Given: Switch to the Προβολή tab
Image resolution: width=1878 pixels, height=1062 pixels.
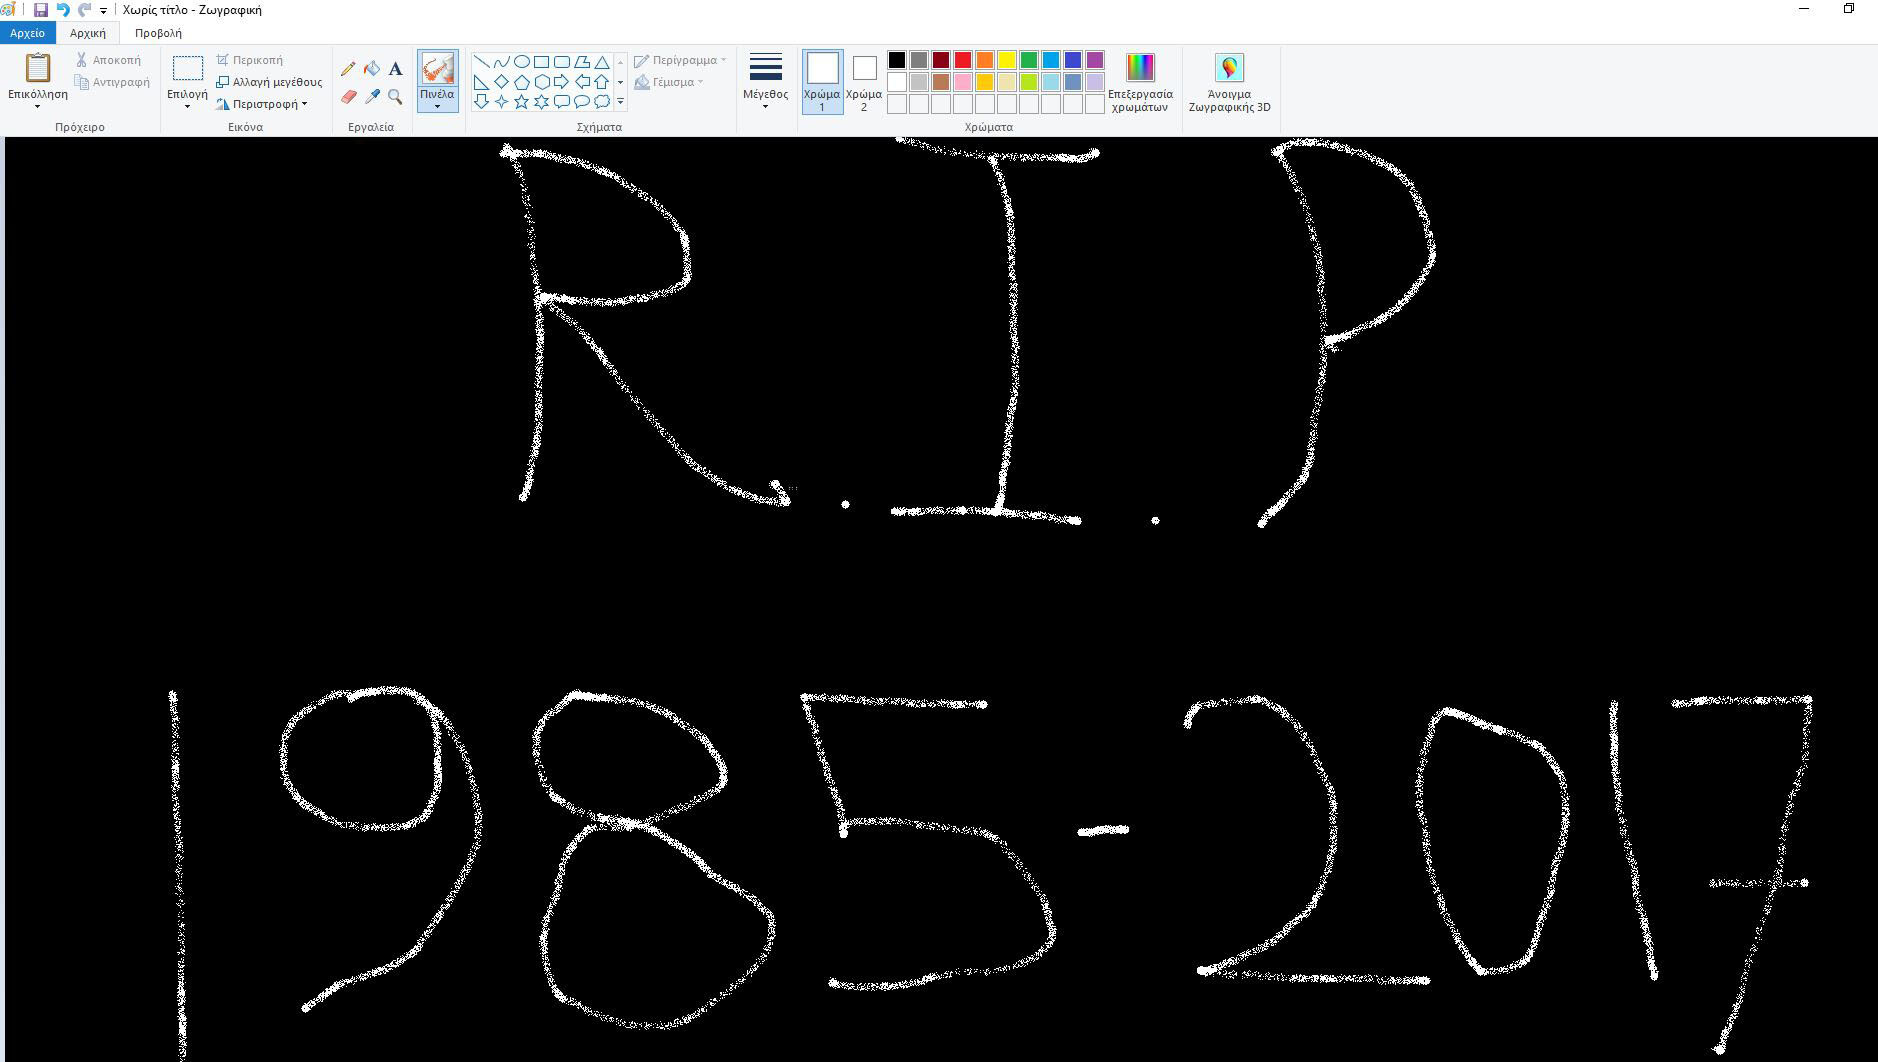Looking at the screenshot, I should (x=158, y=33).
